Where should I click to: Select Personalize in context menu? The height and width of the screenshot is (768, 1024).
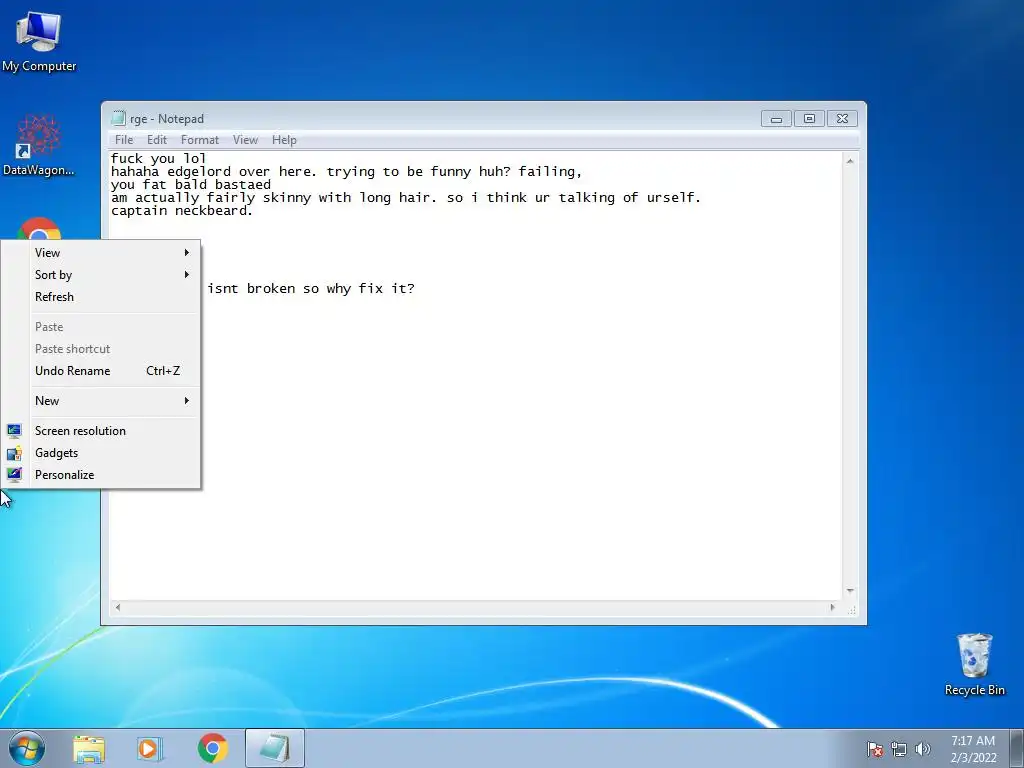pos(100,475)
